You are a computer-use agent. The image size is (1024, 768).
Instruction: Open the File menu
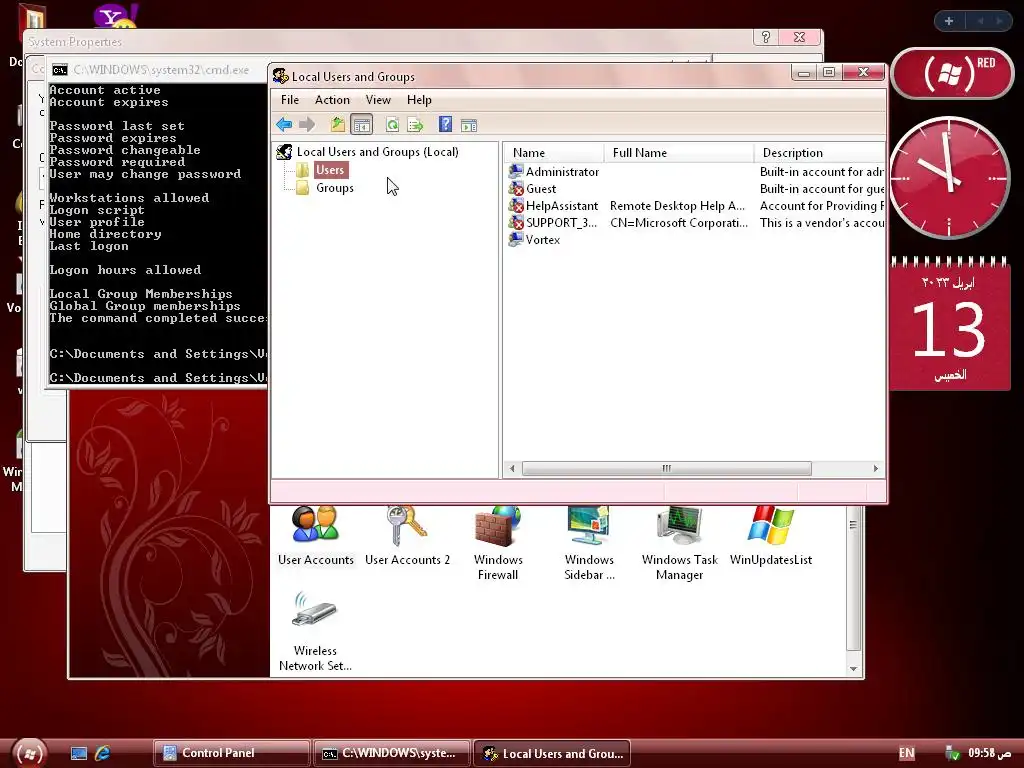click(290, 100)
